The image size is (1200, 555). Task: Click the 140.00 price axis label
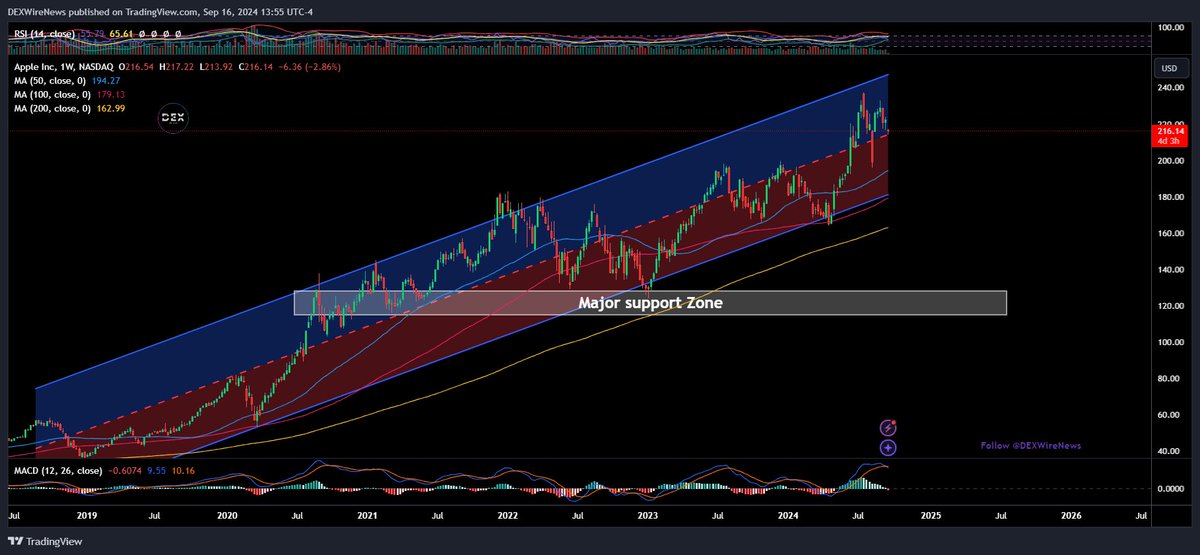(x=1169, y=270)
